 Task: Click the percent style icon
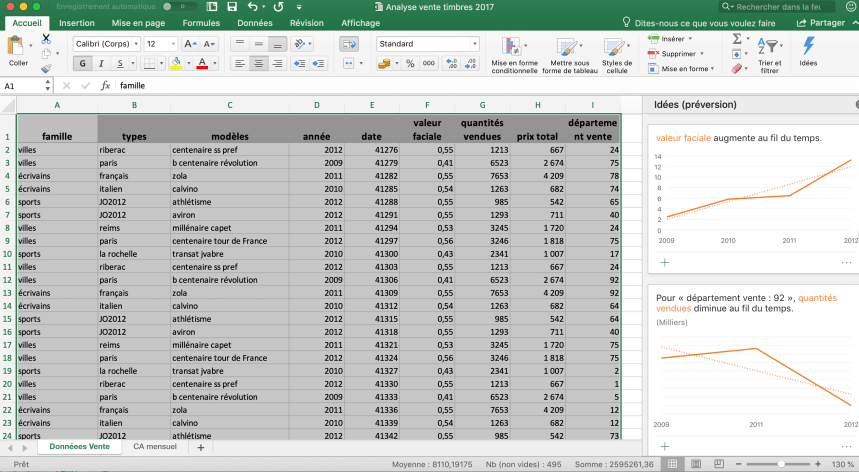point(410,63)
